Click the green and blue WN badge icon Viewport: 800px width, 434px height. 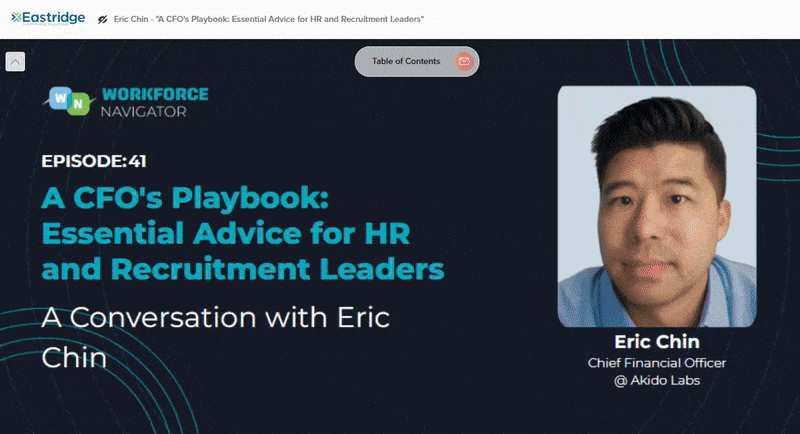point(68,102)
